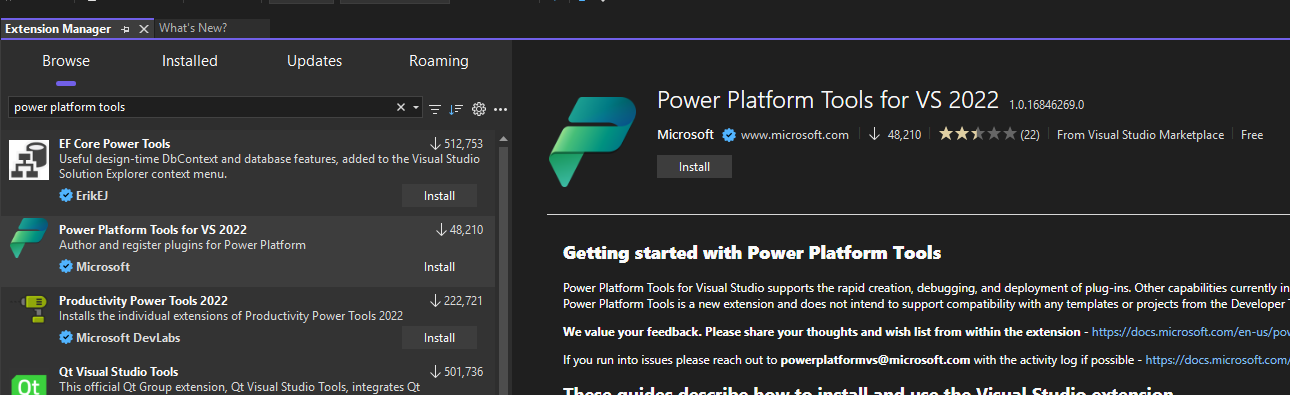
Task: Open the Browse tab
Action: point(66,61)
